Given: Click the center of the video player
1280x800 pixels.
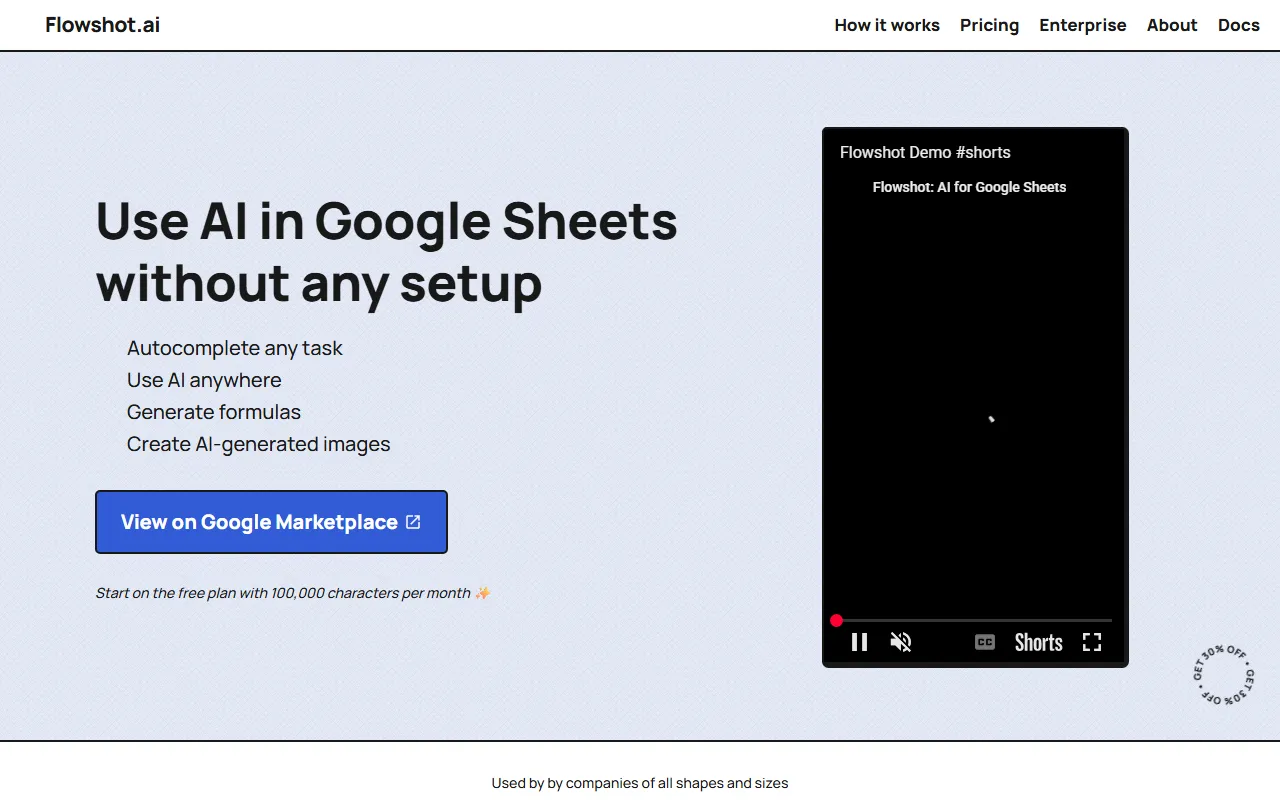Looking at the screenshot, I should 975,400.
